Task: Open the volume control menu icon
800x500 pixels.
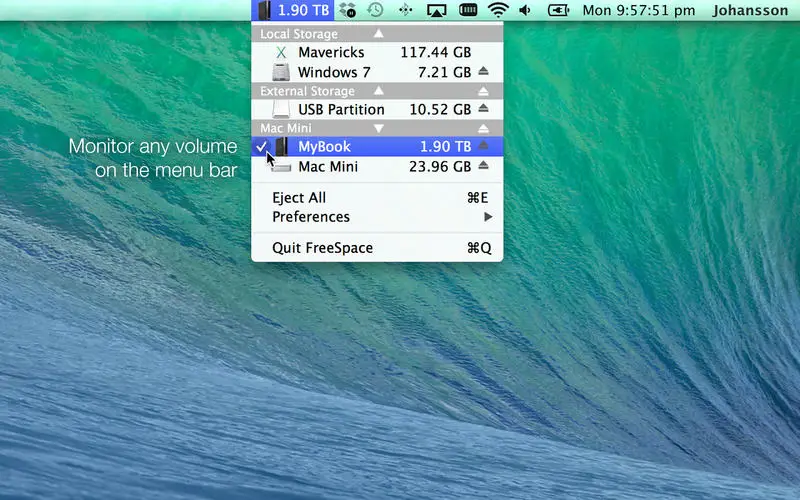Action: 525,10
